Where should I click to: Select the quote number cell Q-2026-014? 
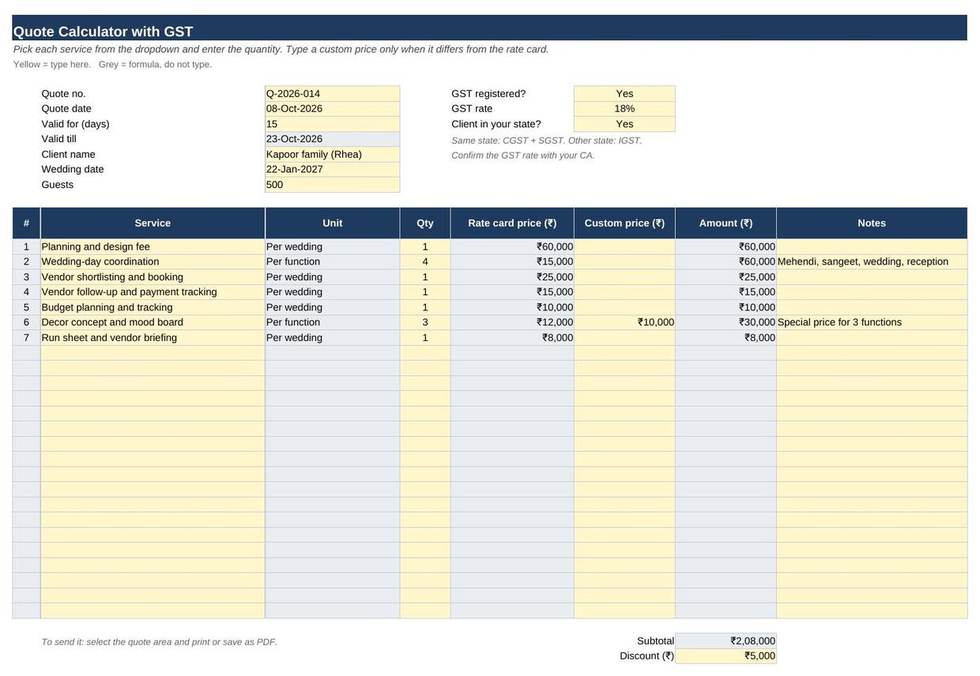(x=332, y=94)
